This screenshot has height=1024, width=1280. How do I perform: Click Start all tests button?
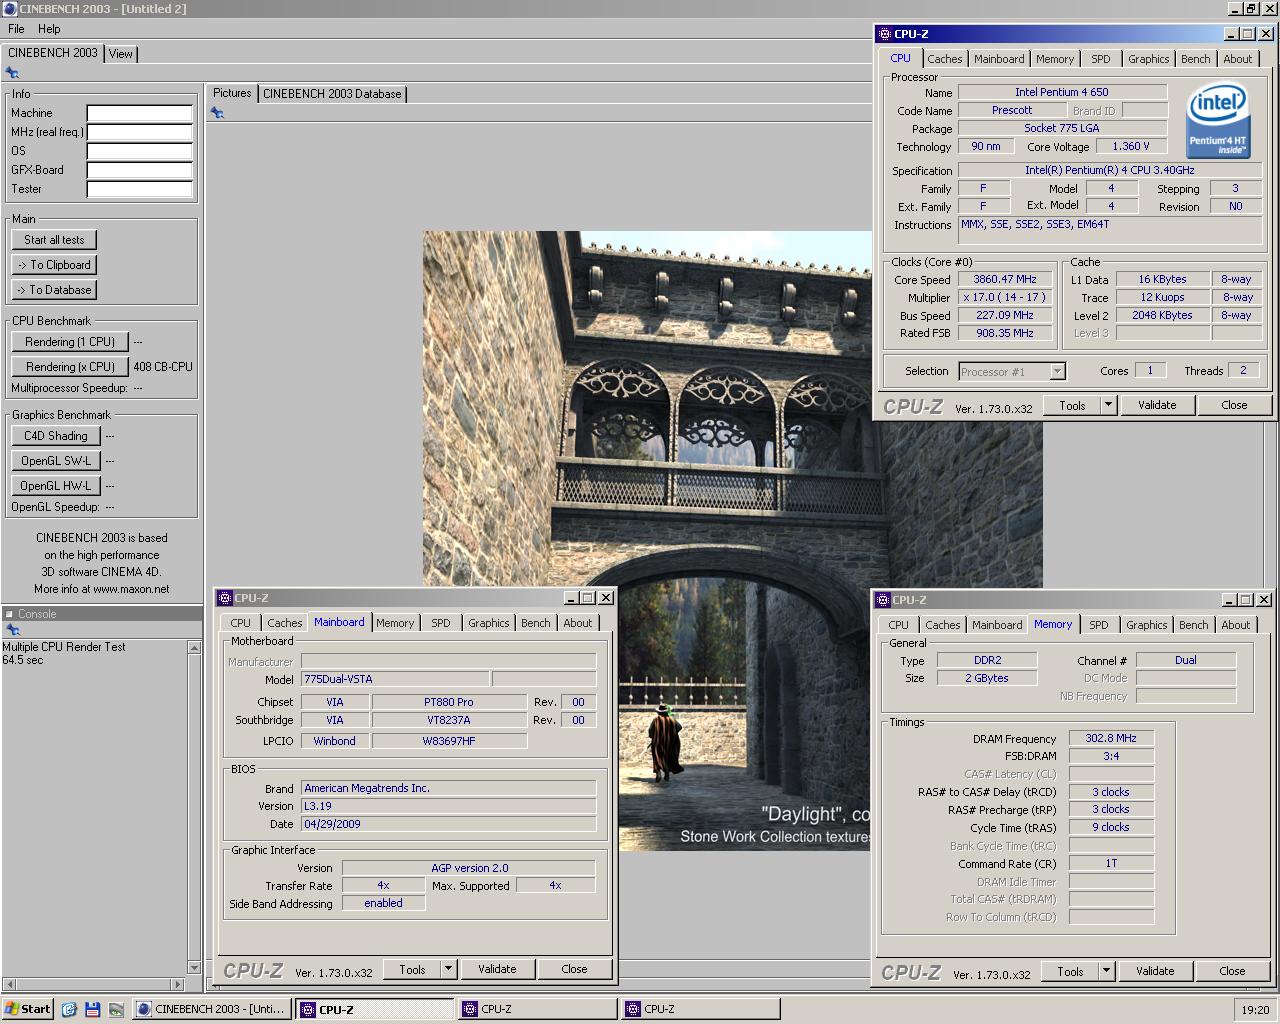click(55, 240)
